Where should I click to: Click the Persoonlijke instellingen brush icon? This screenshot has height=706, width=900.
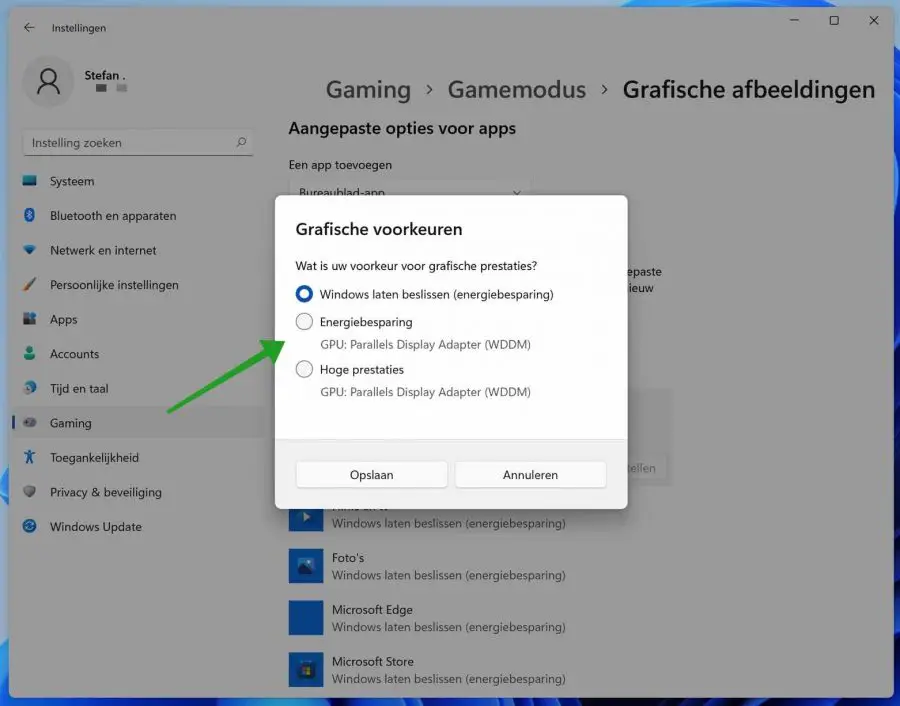(29, 284)
